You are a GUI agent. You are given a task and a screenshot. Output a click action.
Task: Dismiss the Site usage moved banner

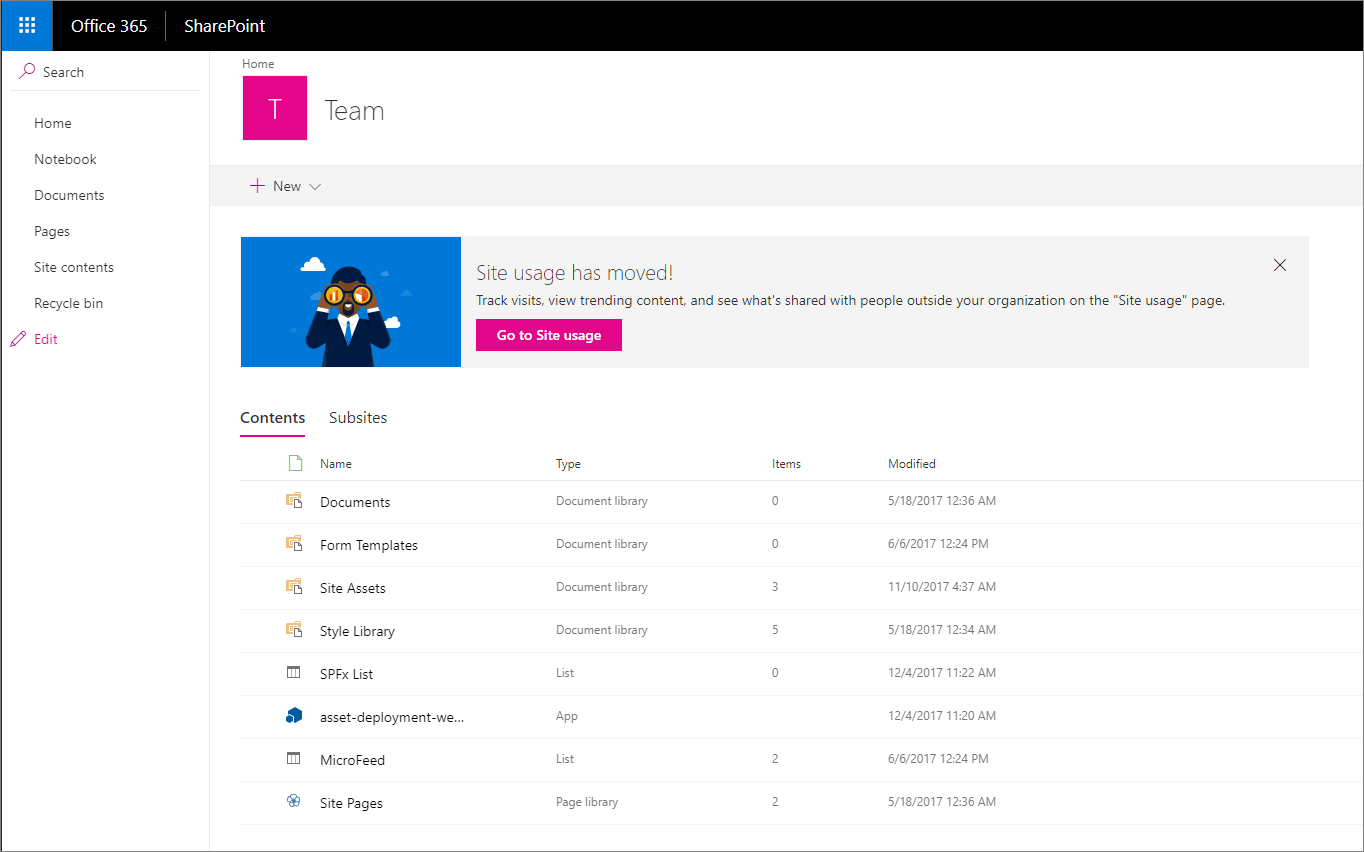point(1280,265)
